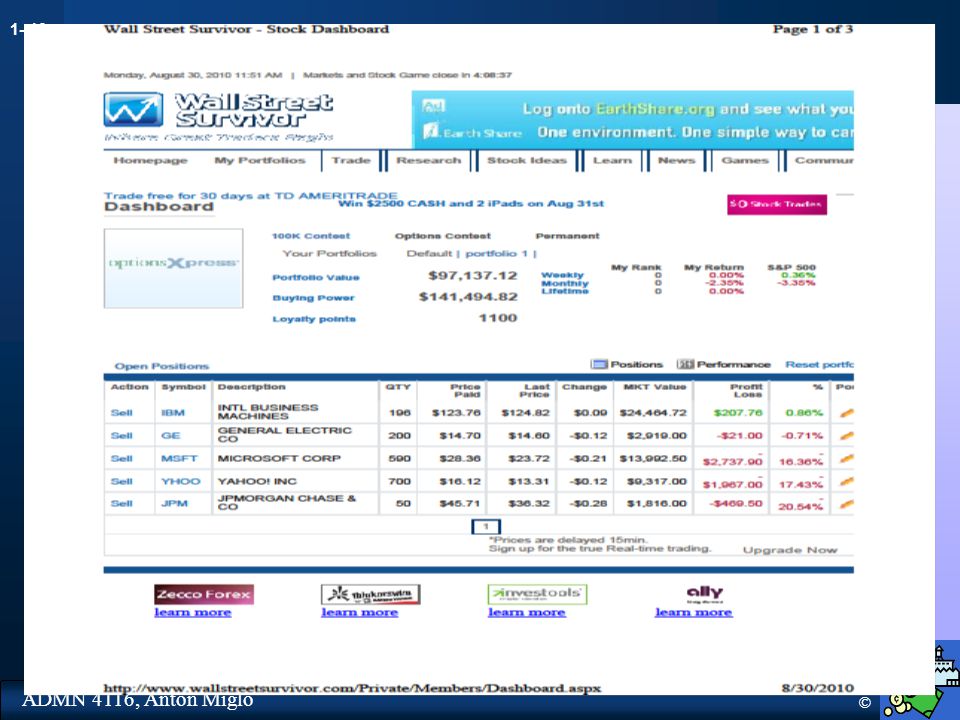This screenshot has height=720, width=960.
Task: Open the Stock Ideas menu item
Action: pyautogui.click(x=527, y=160)
